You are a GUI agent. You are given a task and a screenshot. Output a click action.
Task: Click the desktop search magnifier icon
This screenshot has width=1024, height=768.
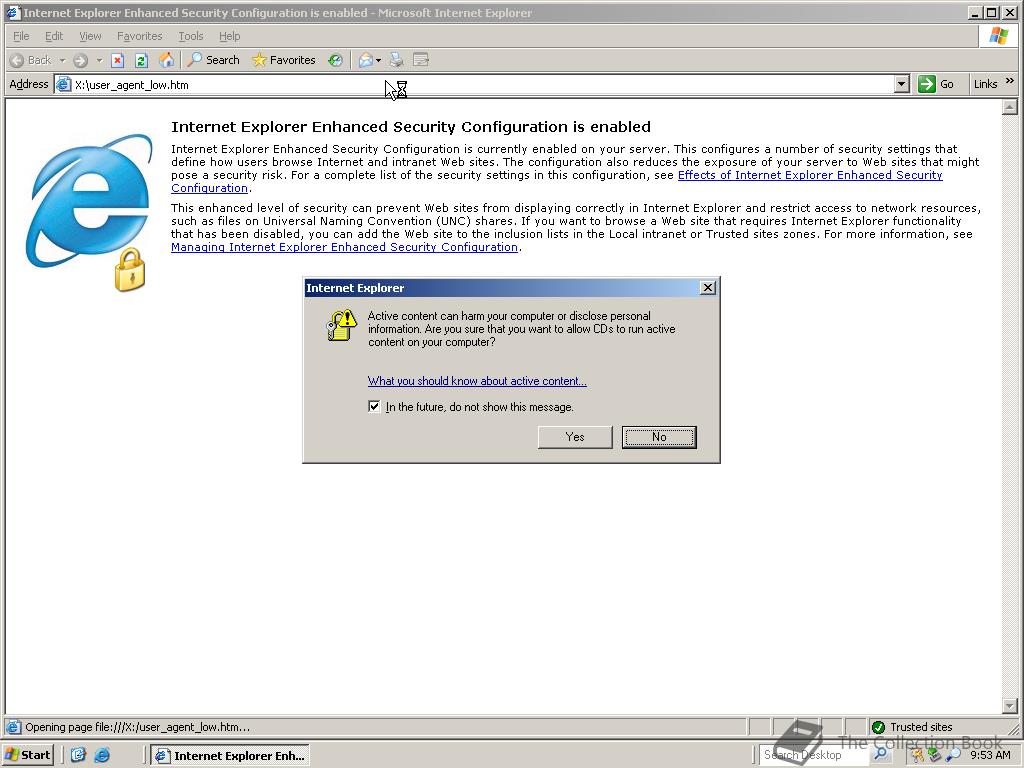pos(881,754)
